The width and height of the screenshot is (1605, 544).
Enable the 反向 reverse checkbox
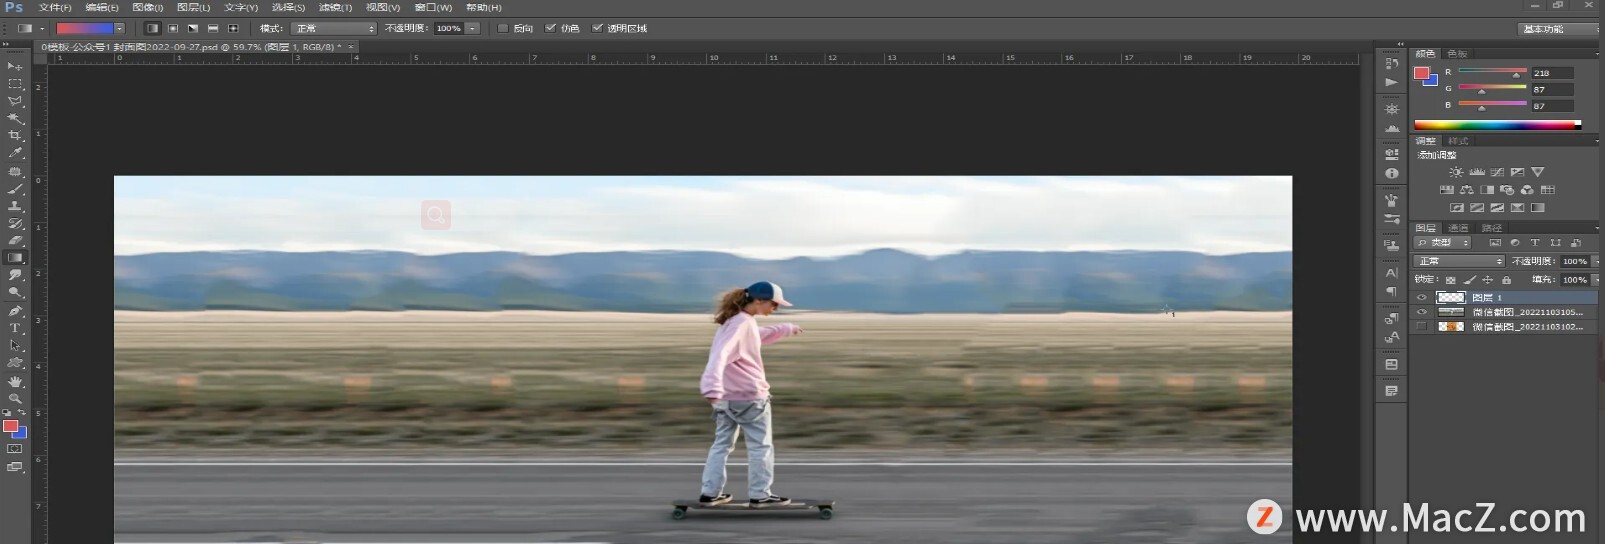pyautogui.click(x=503, y=28)
